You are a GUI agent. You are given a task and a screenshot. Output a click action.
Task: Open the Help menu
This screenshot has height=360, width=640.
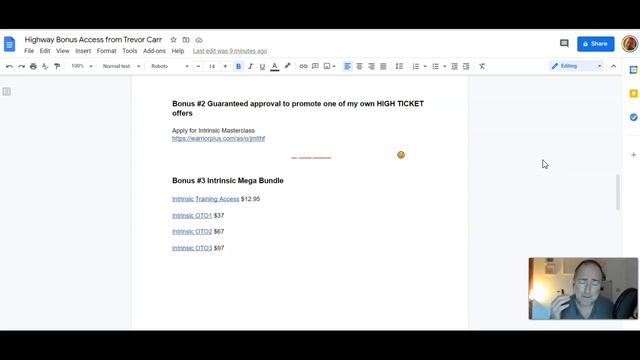click(178, 51)
